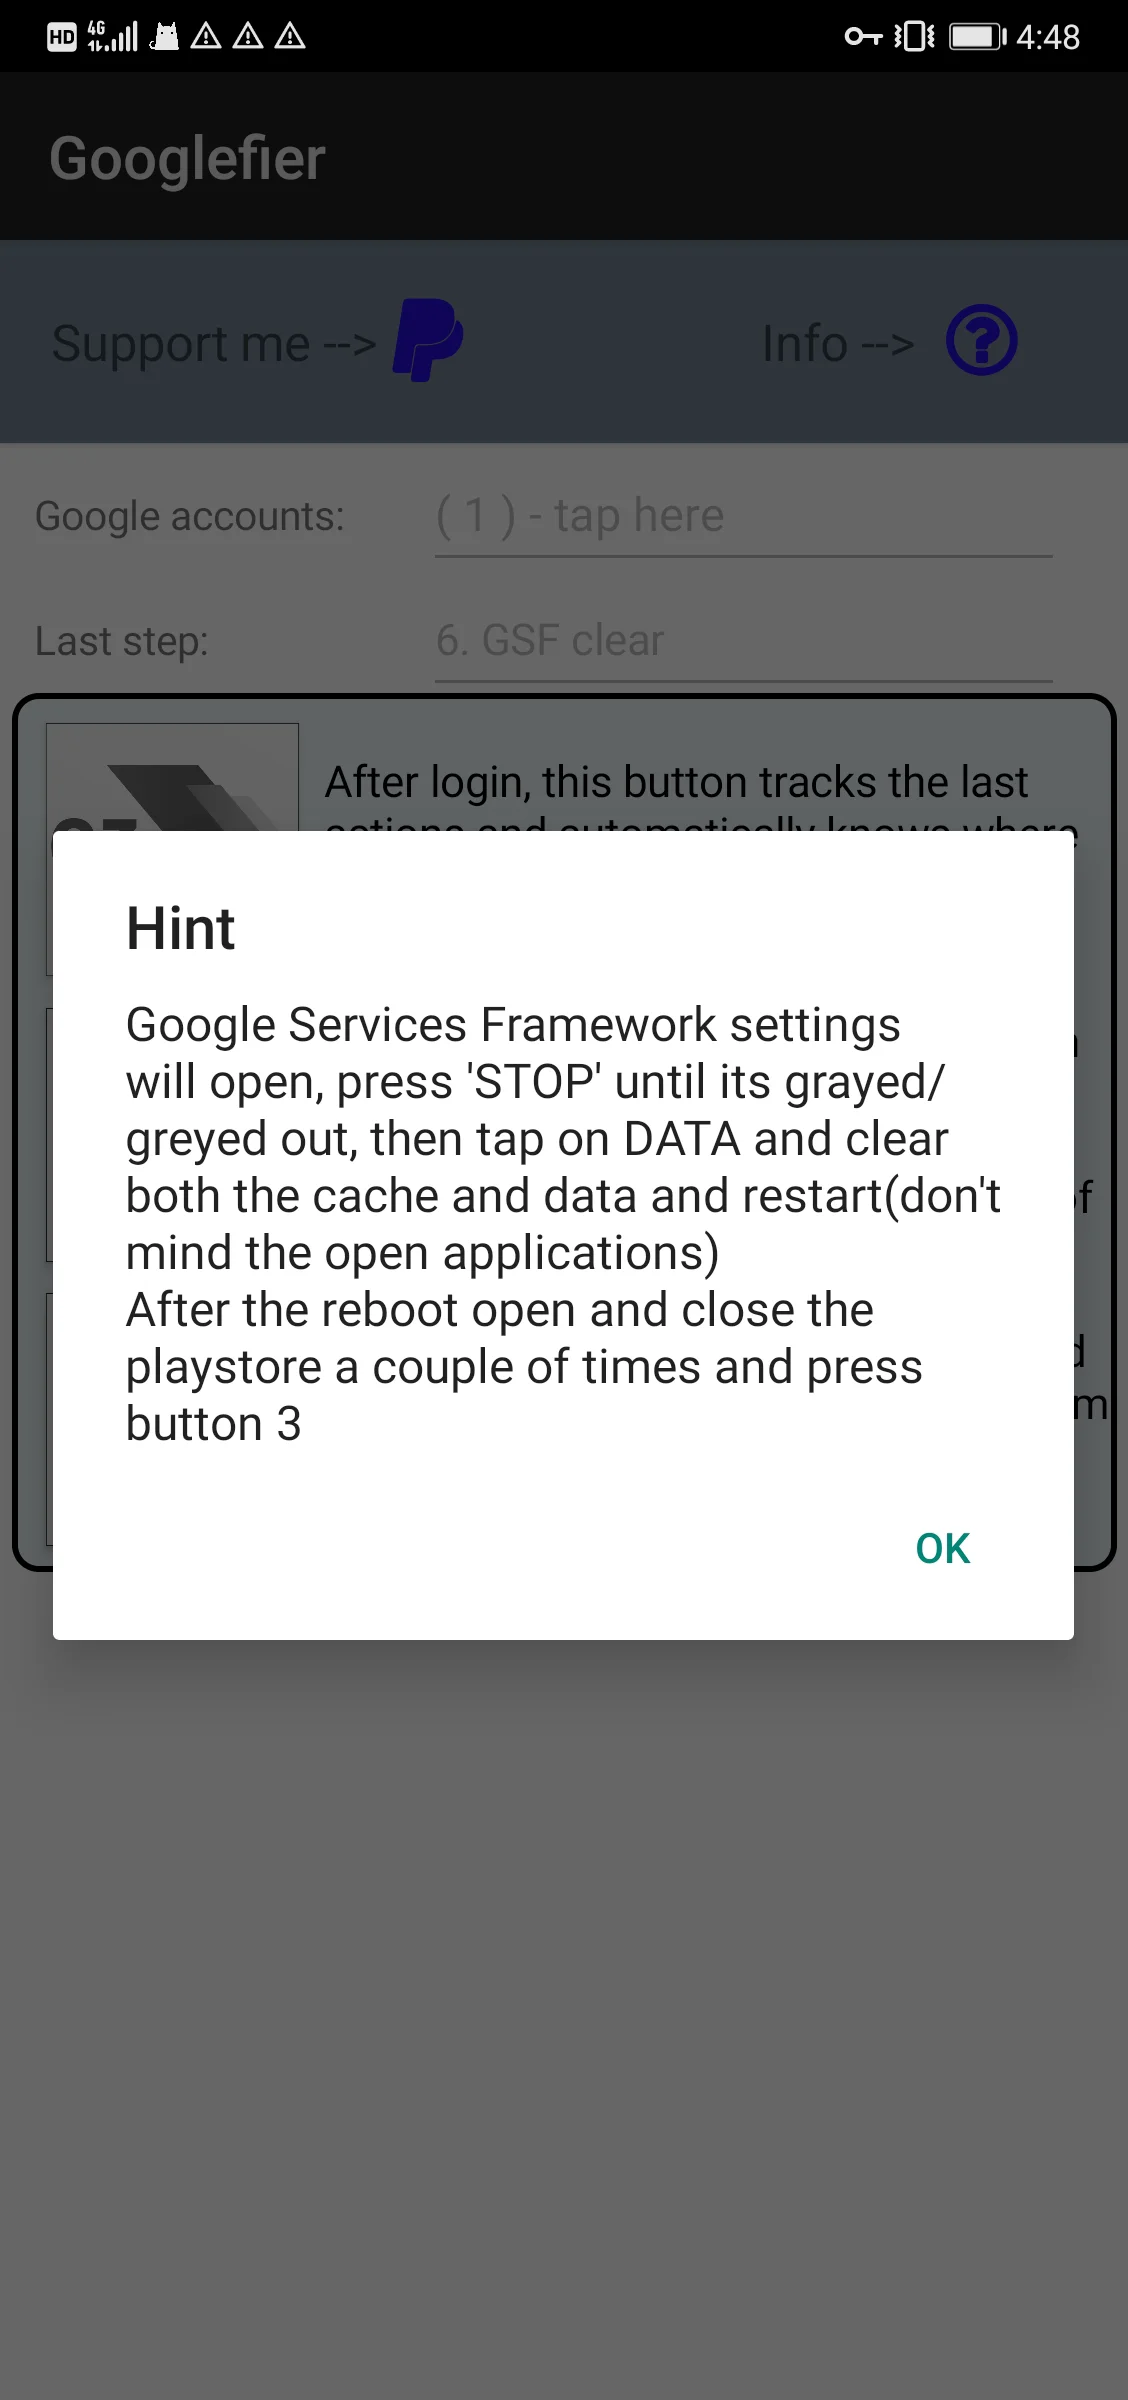The image size is (1128, 2400).
Task: Tap the VPN key status icon
Action: click(863, 37)
